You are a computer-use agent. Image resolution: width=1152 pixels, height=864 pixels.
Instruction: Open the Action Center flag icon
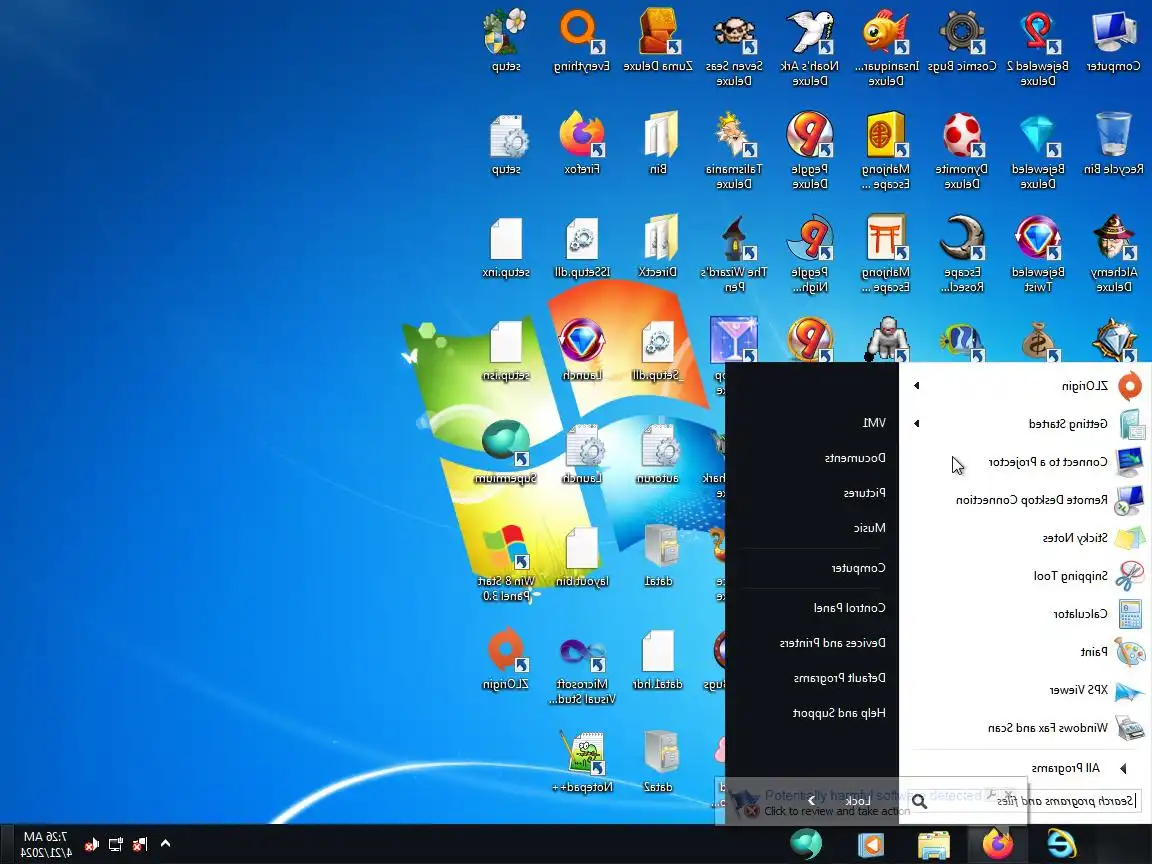[140, 844]
